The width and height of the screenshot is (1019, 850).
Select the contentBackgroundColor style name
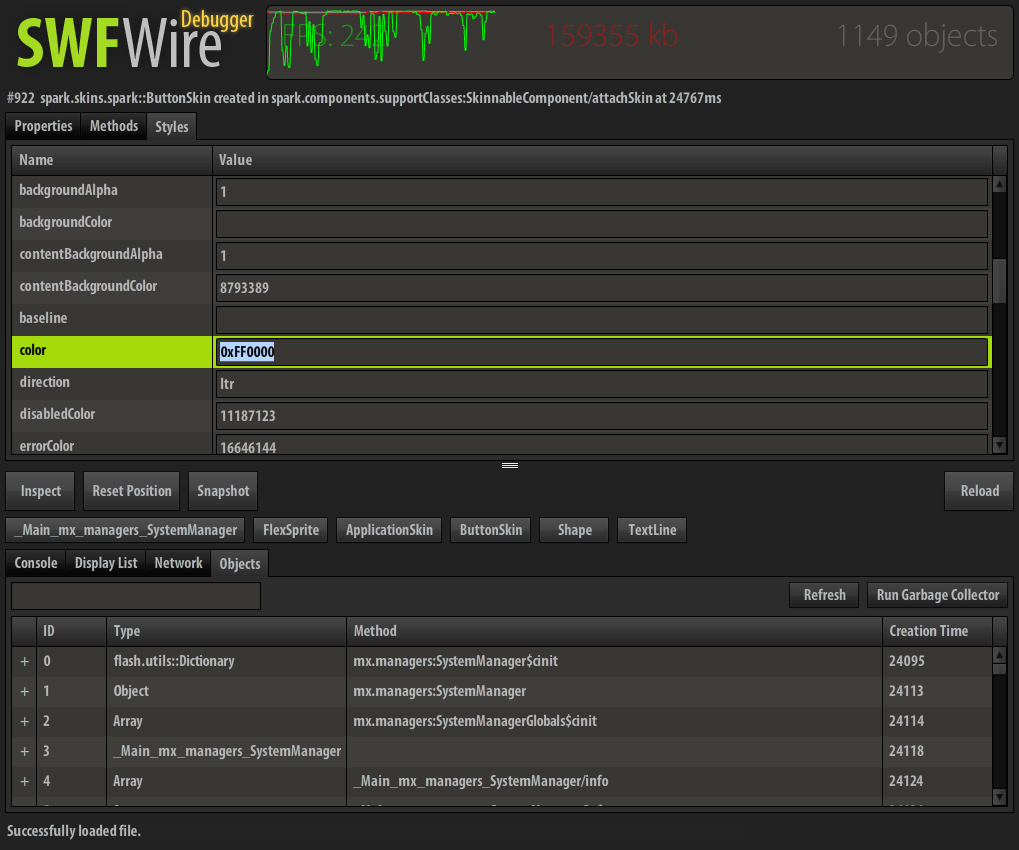pos(88,287)
